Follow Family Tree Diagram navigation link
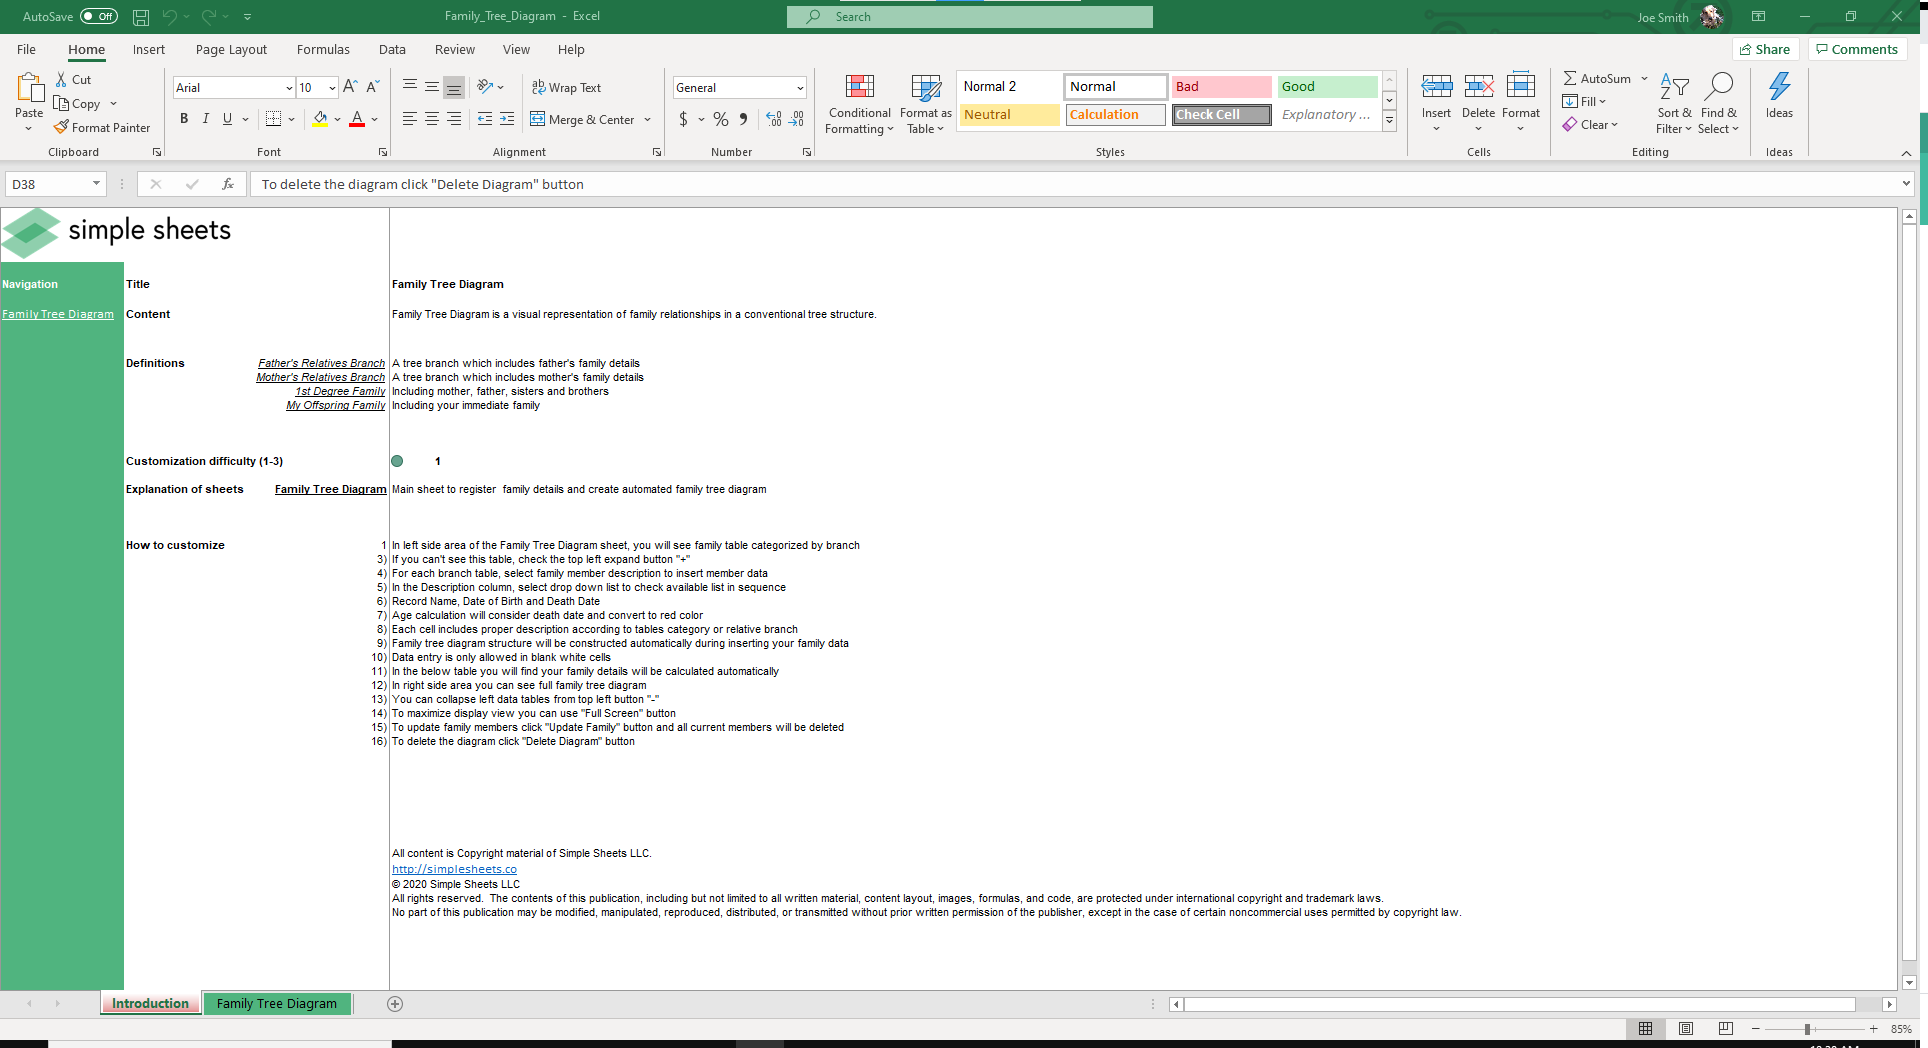Image resolution: width=1928 pixels, height=1048 pixels. pyautogui.click(x=58, y=314)
